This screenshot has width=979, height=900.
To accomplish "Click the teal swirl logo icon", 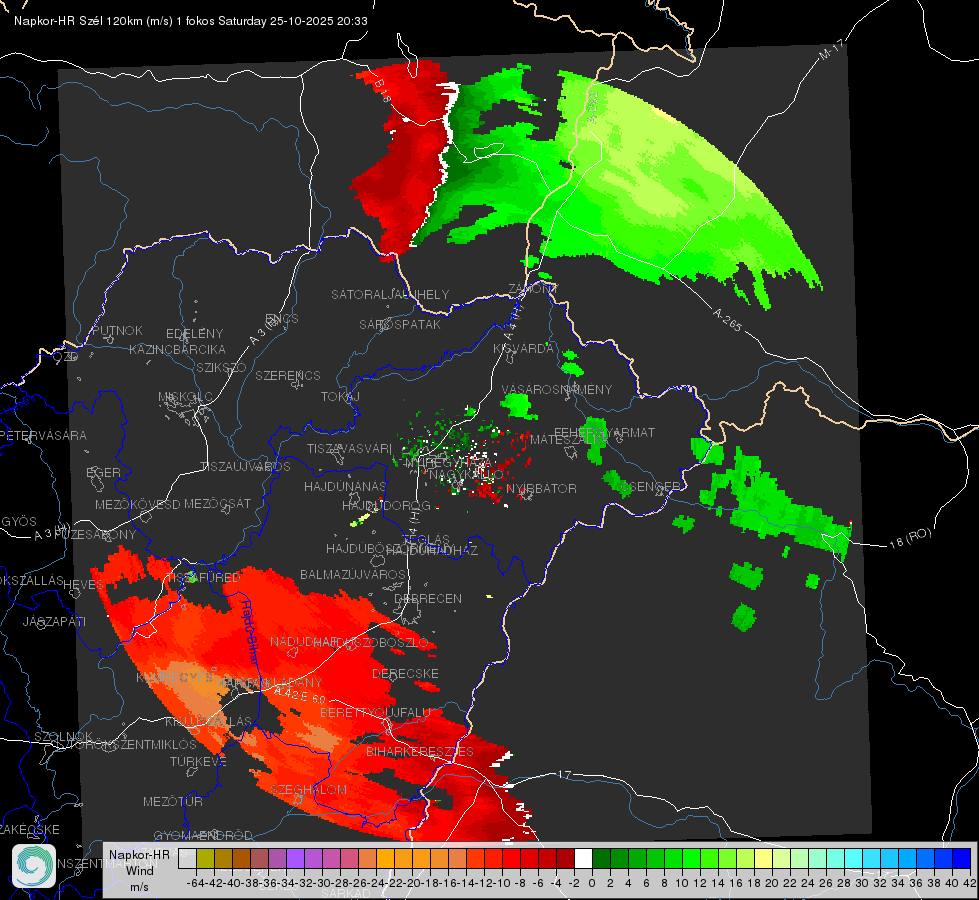I will pyautogui.click(x=34, y=866).
